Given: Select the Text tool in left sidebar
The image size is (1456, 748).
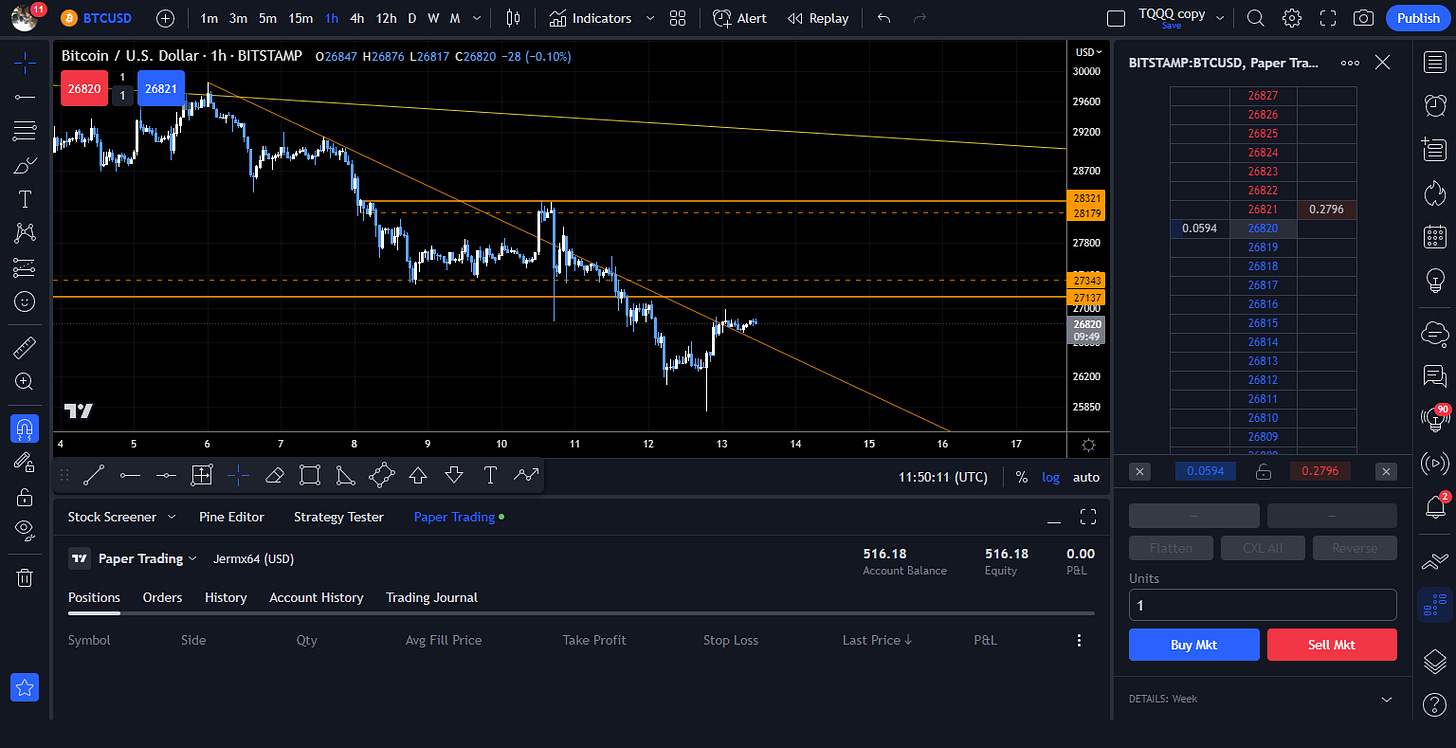Looking at the screenshot, I should point(25,199).
